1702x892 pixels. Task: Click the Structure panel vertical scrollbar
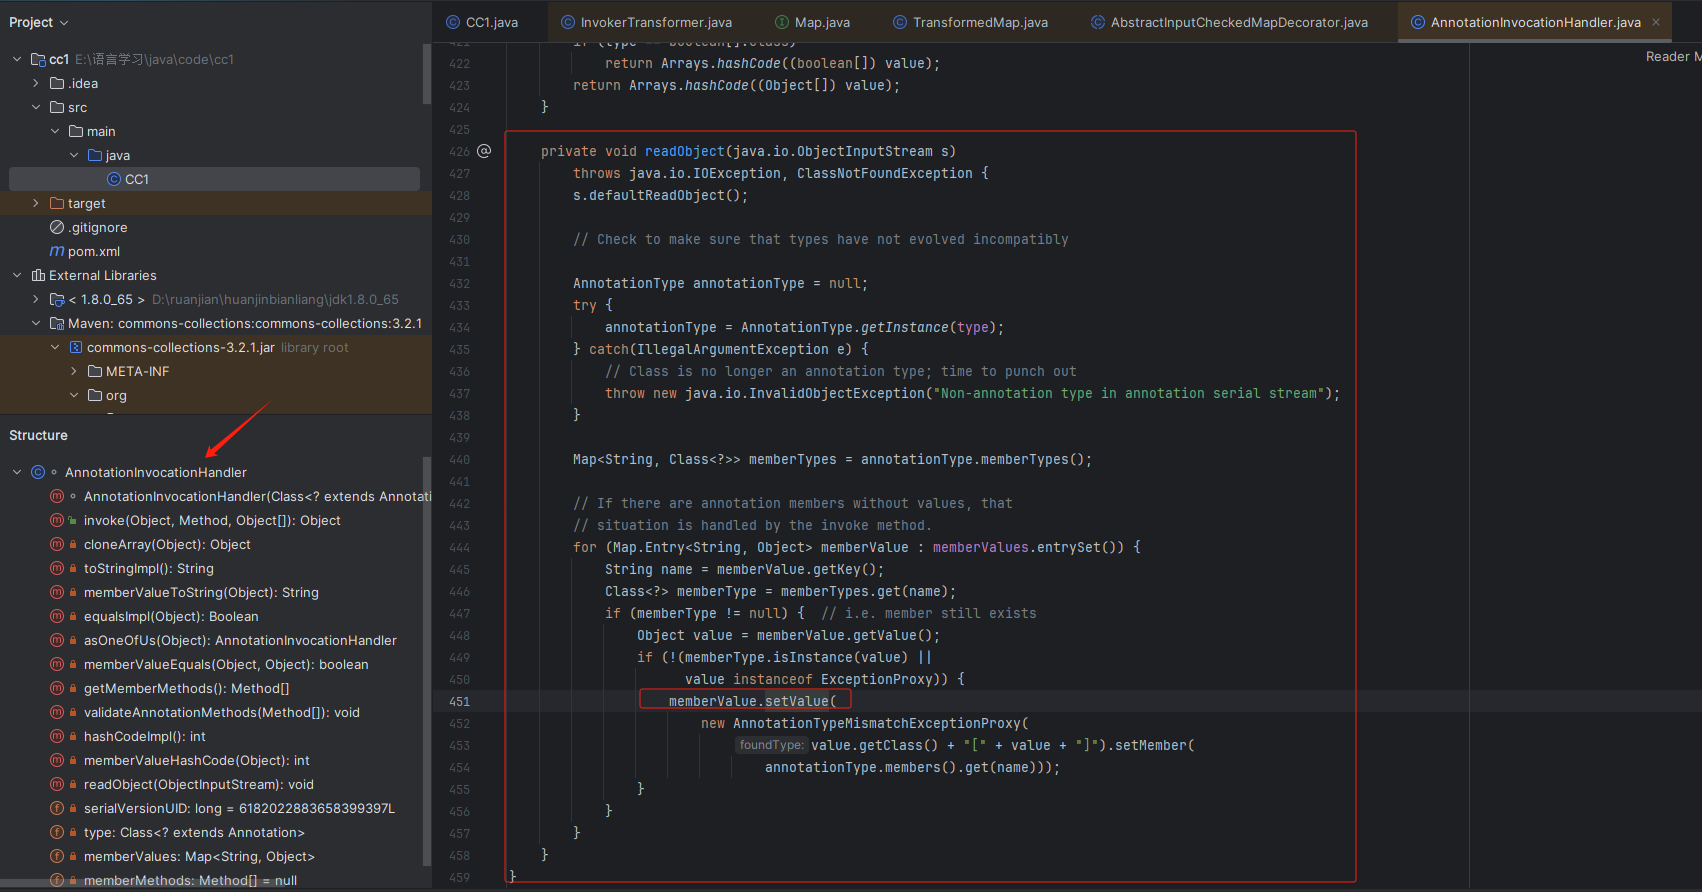point(427,660)
